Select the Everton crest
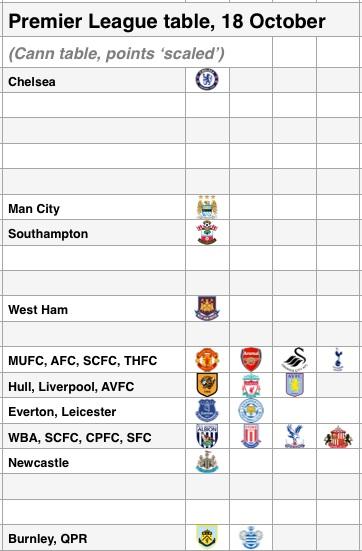 [x=207, y=410]
